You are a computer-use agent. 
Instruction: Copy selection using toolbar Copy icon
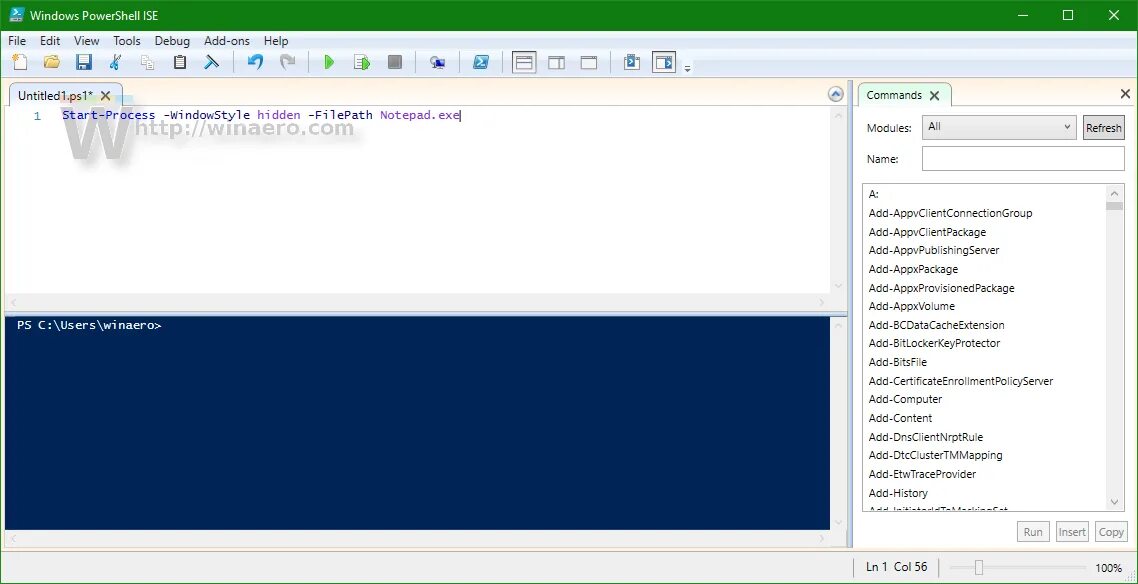[x=147, y=62]
